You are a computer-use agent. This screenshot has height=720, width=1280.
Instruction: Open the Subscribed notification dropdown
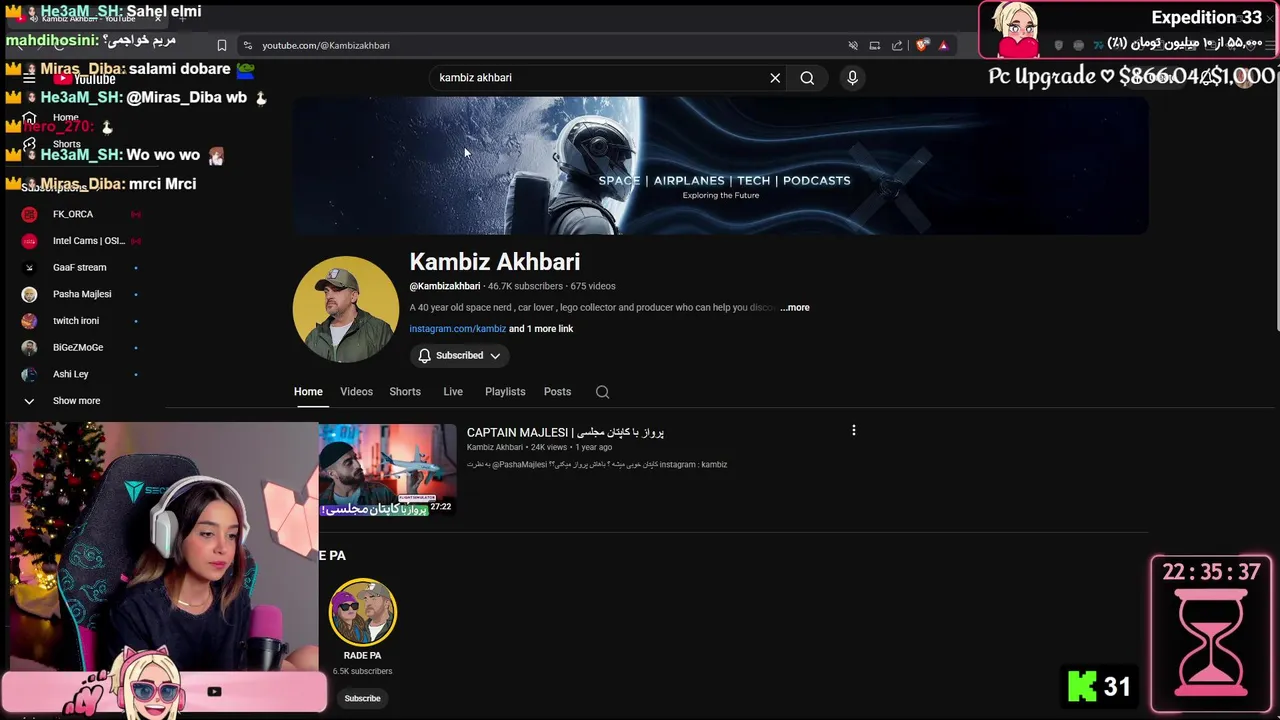459,356
